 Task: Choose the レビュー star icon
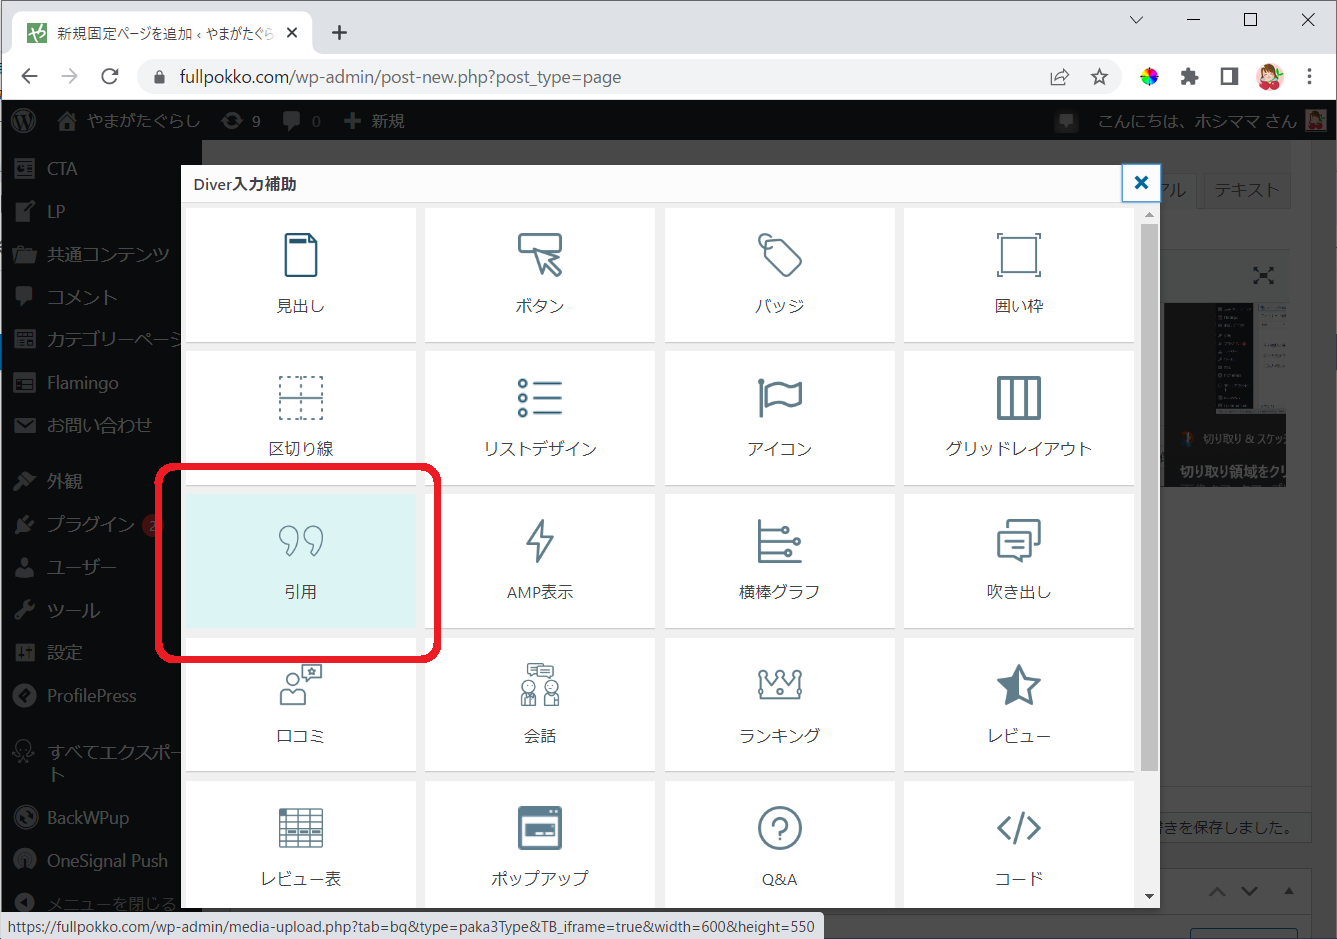click(x=1018, y=686)
